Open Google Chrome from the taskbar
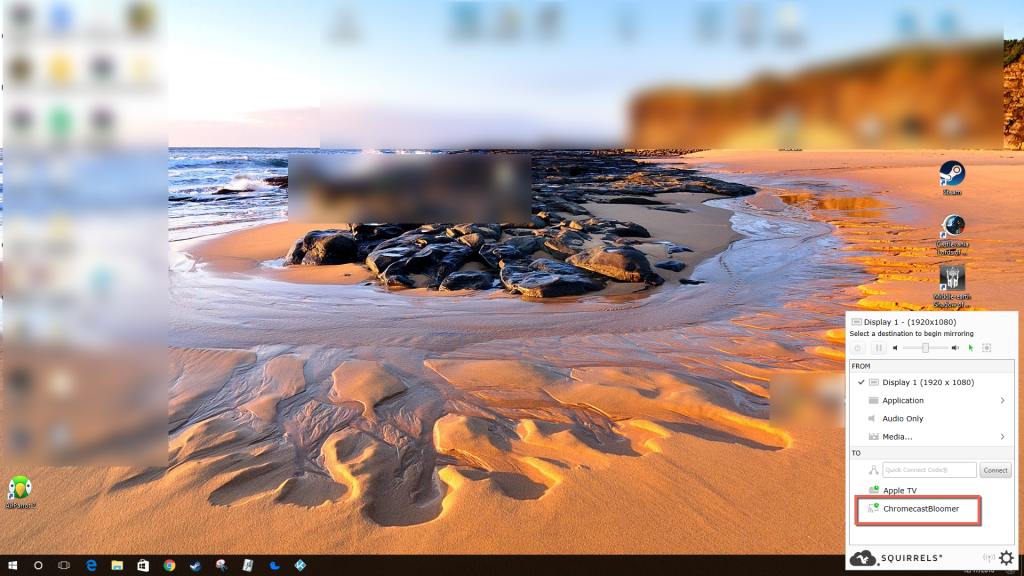Viewport: 1024px width, 576px height. (x=169, y=566)
